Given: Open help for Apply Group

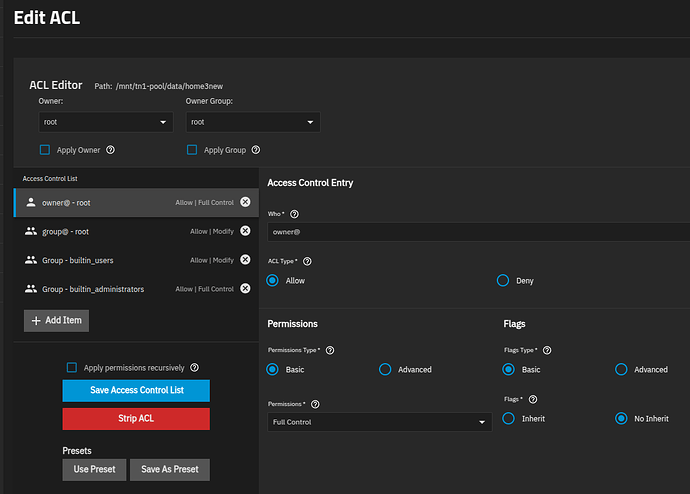Looking at the screenshot, I should pos(256,150).
